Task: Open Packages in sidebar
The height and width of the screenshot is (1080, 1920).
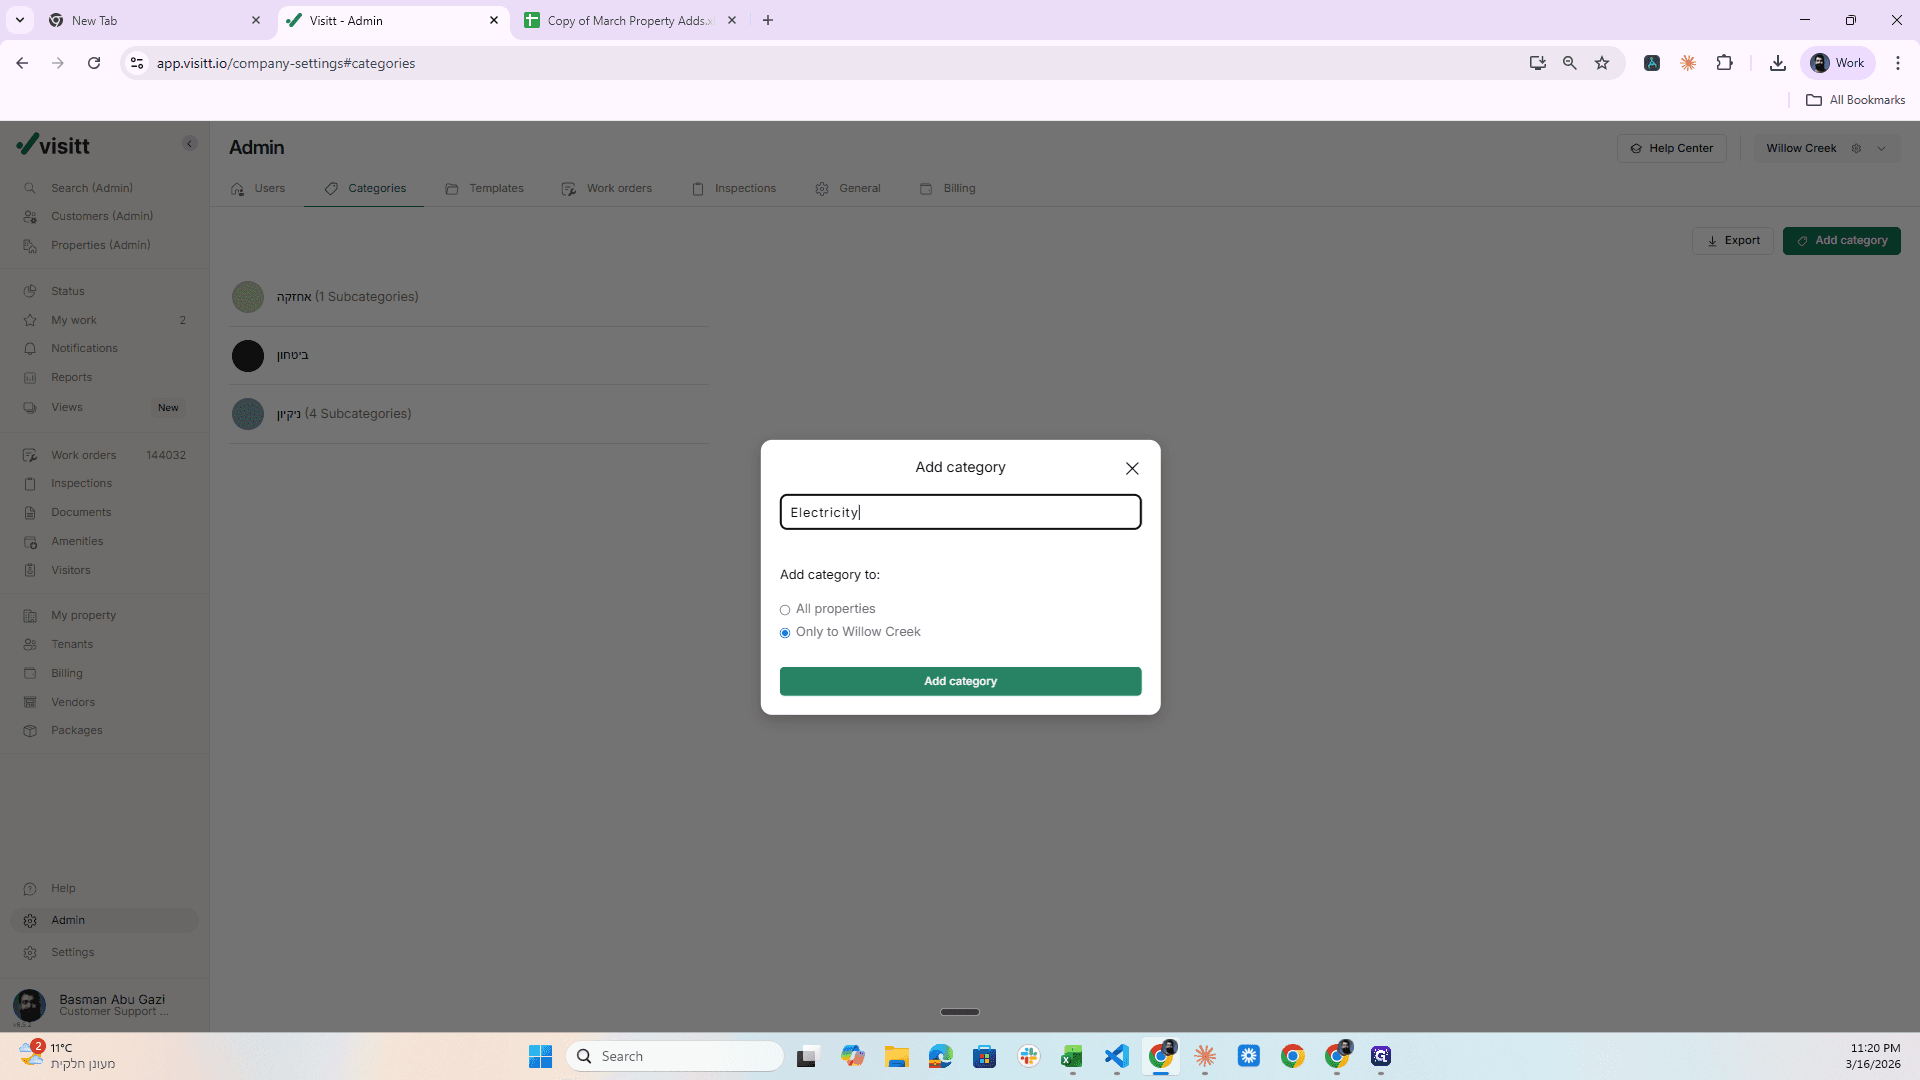Action: pos(77,730)
